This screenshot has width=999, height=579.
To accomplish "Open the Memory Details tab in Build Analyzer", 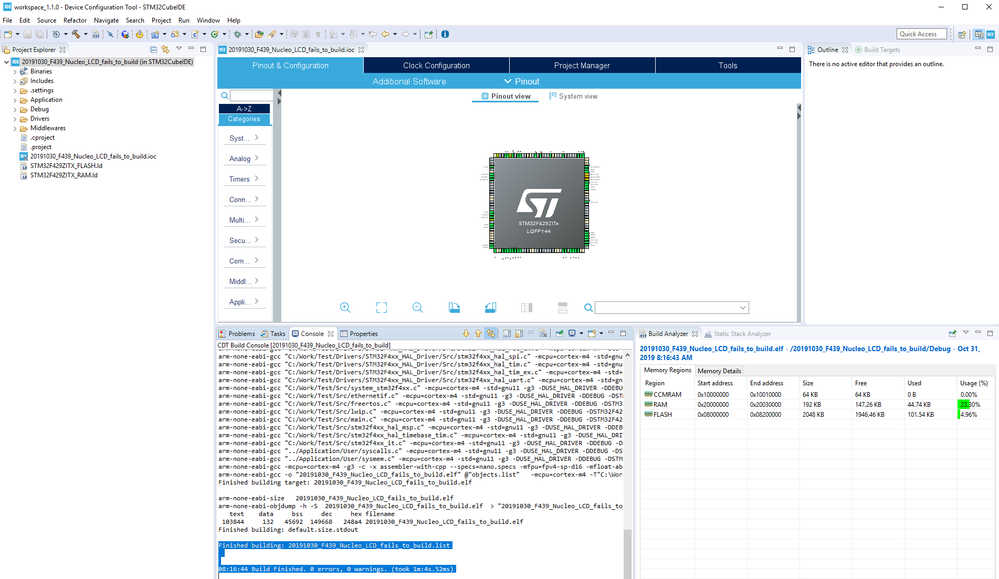I will [719, 371].
